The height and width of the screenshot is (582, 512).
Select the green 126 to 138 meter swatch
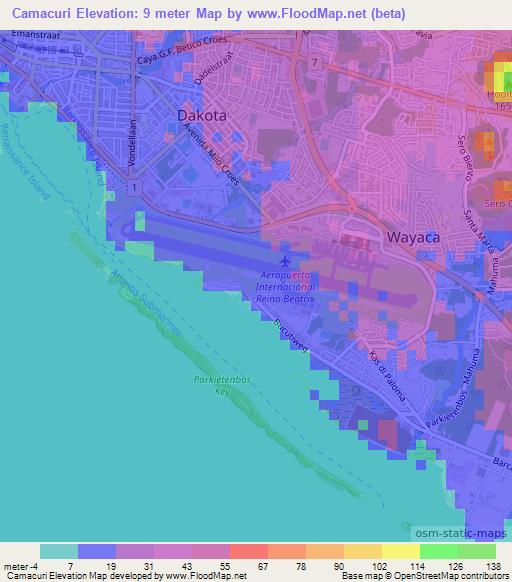click(x=477, y=551)
